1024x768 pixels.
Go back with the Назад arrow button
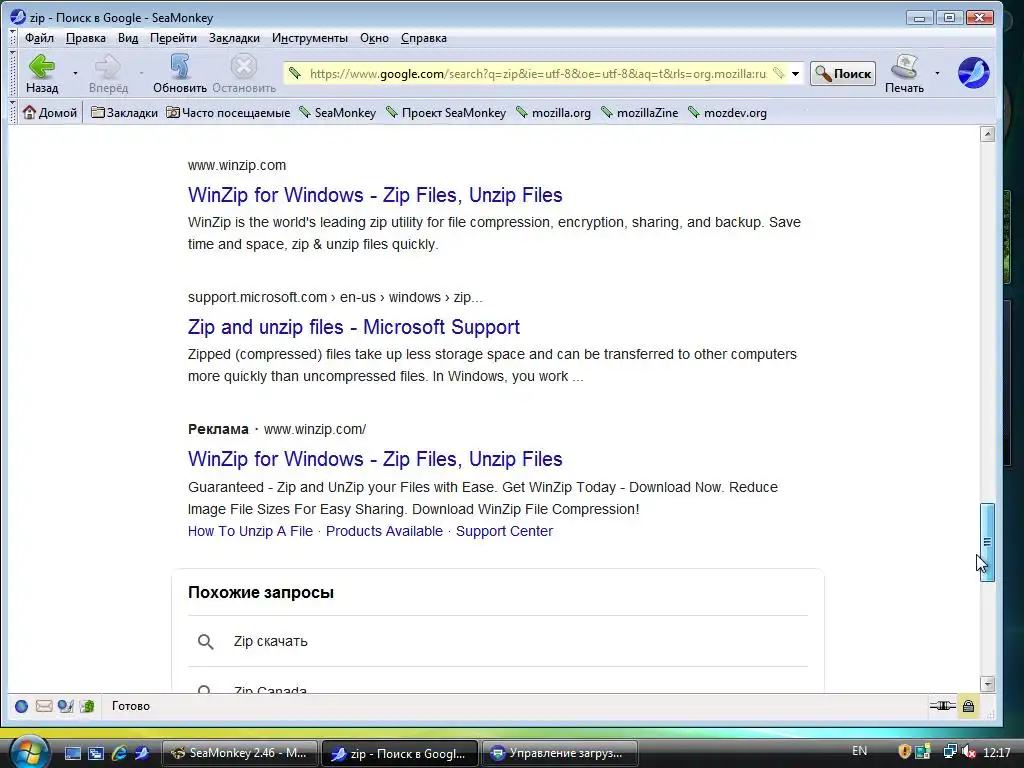pyautogui.click(x=42, y=73)
